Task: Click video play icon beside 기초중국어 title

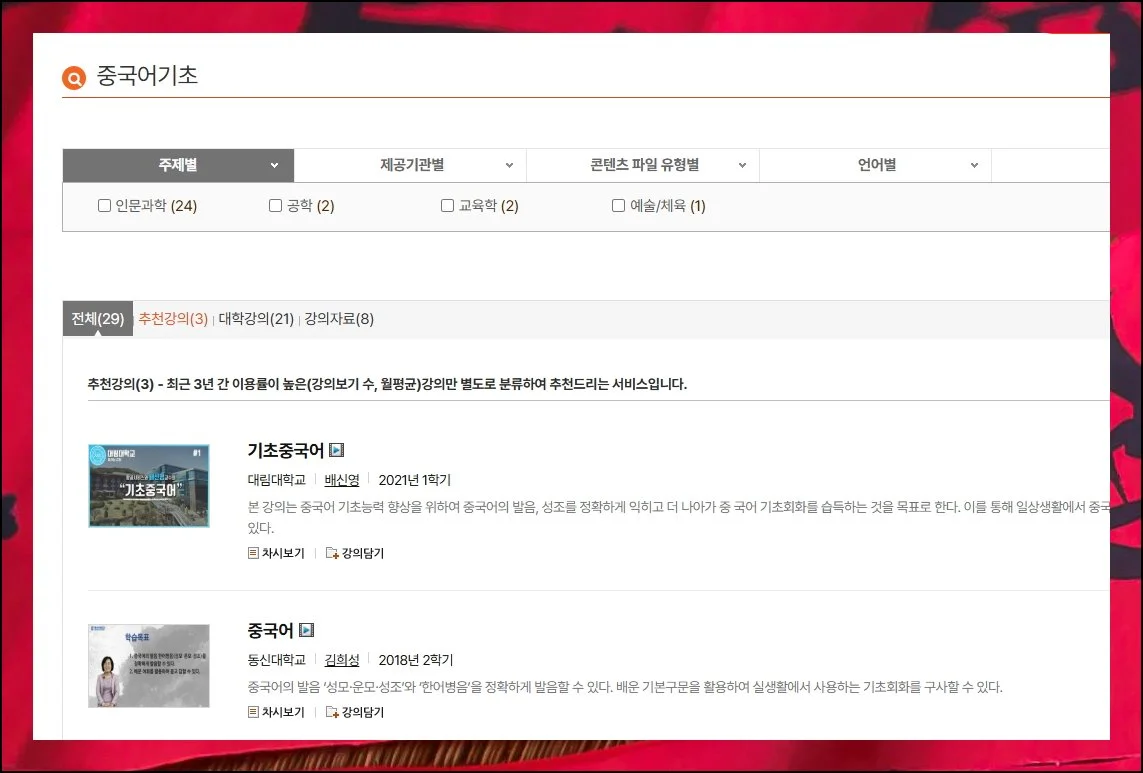Action: pyautogui.click(x=337, y=451)
